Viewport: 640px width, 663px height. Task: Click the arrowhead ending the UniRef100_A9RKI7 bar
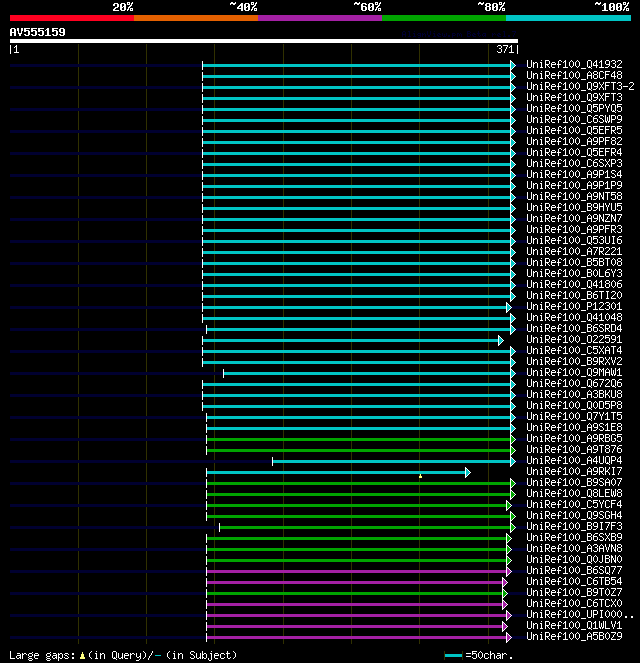click(468, 472)
